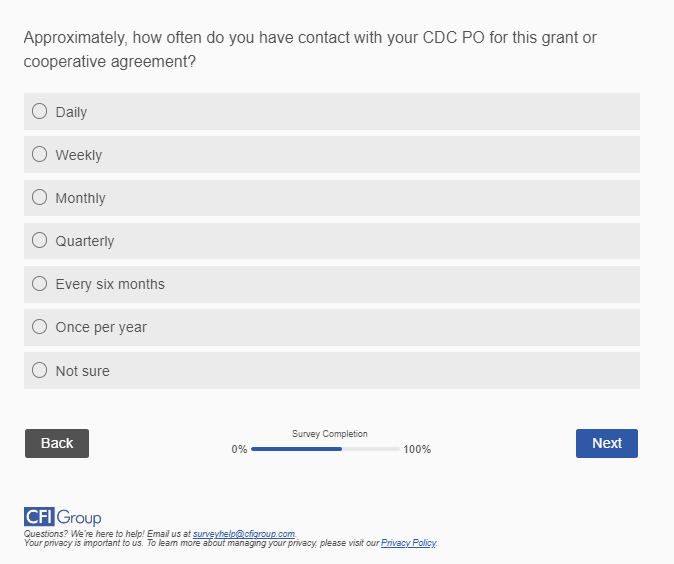Image resolution: width=674 pixels, height=564 pixels.
Task: Open the Privacy Policy link
Action: pos(408,543)
